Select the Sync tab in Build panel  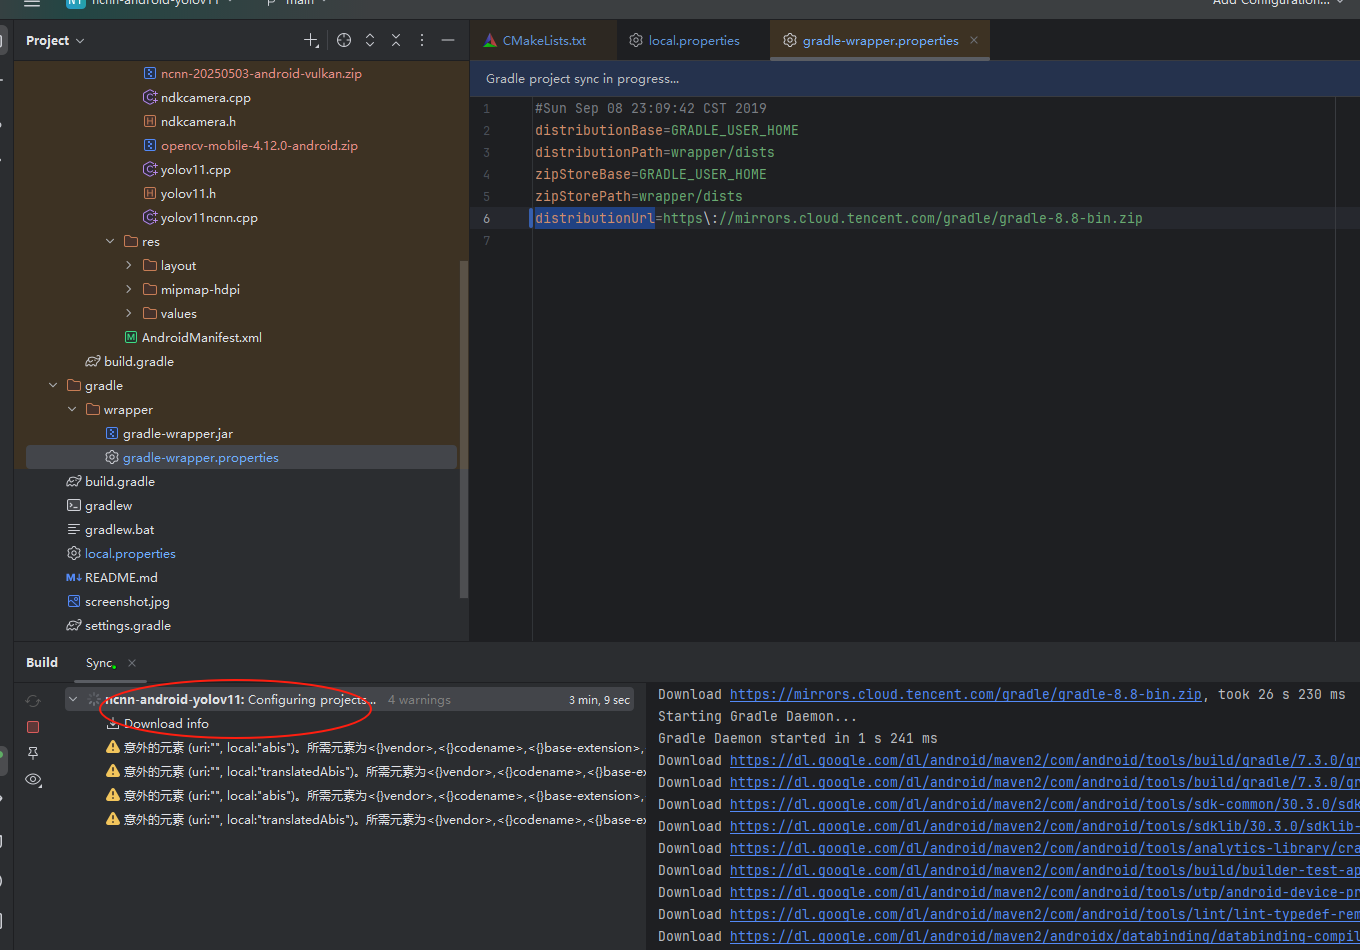point(100,663)
